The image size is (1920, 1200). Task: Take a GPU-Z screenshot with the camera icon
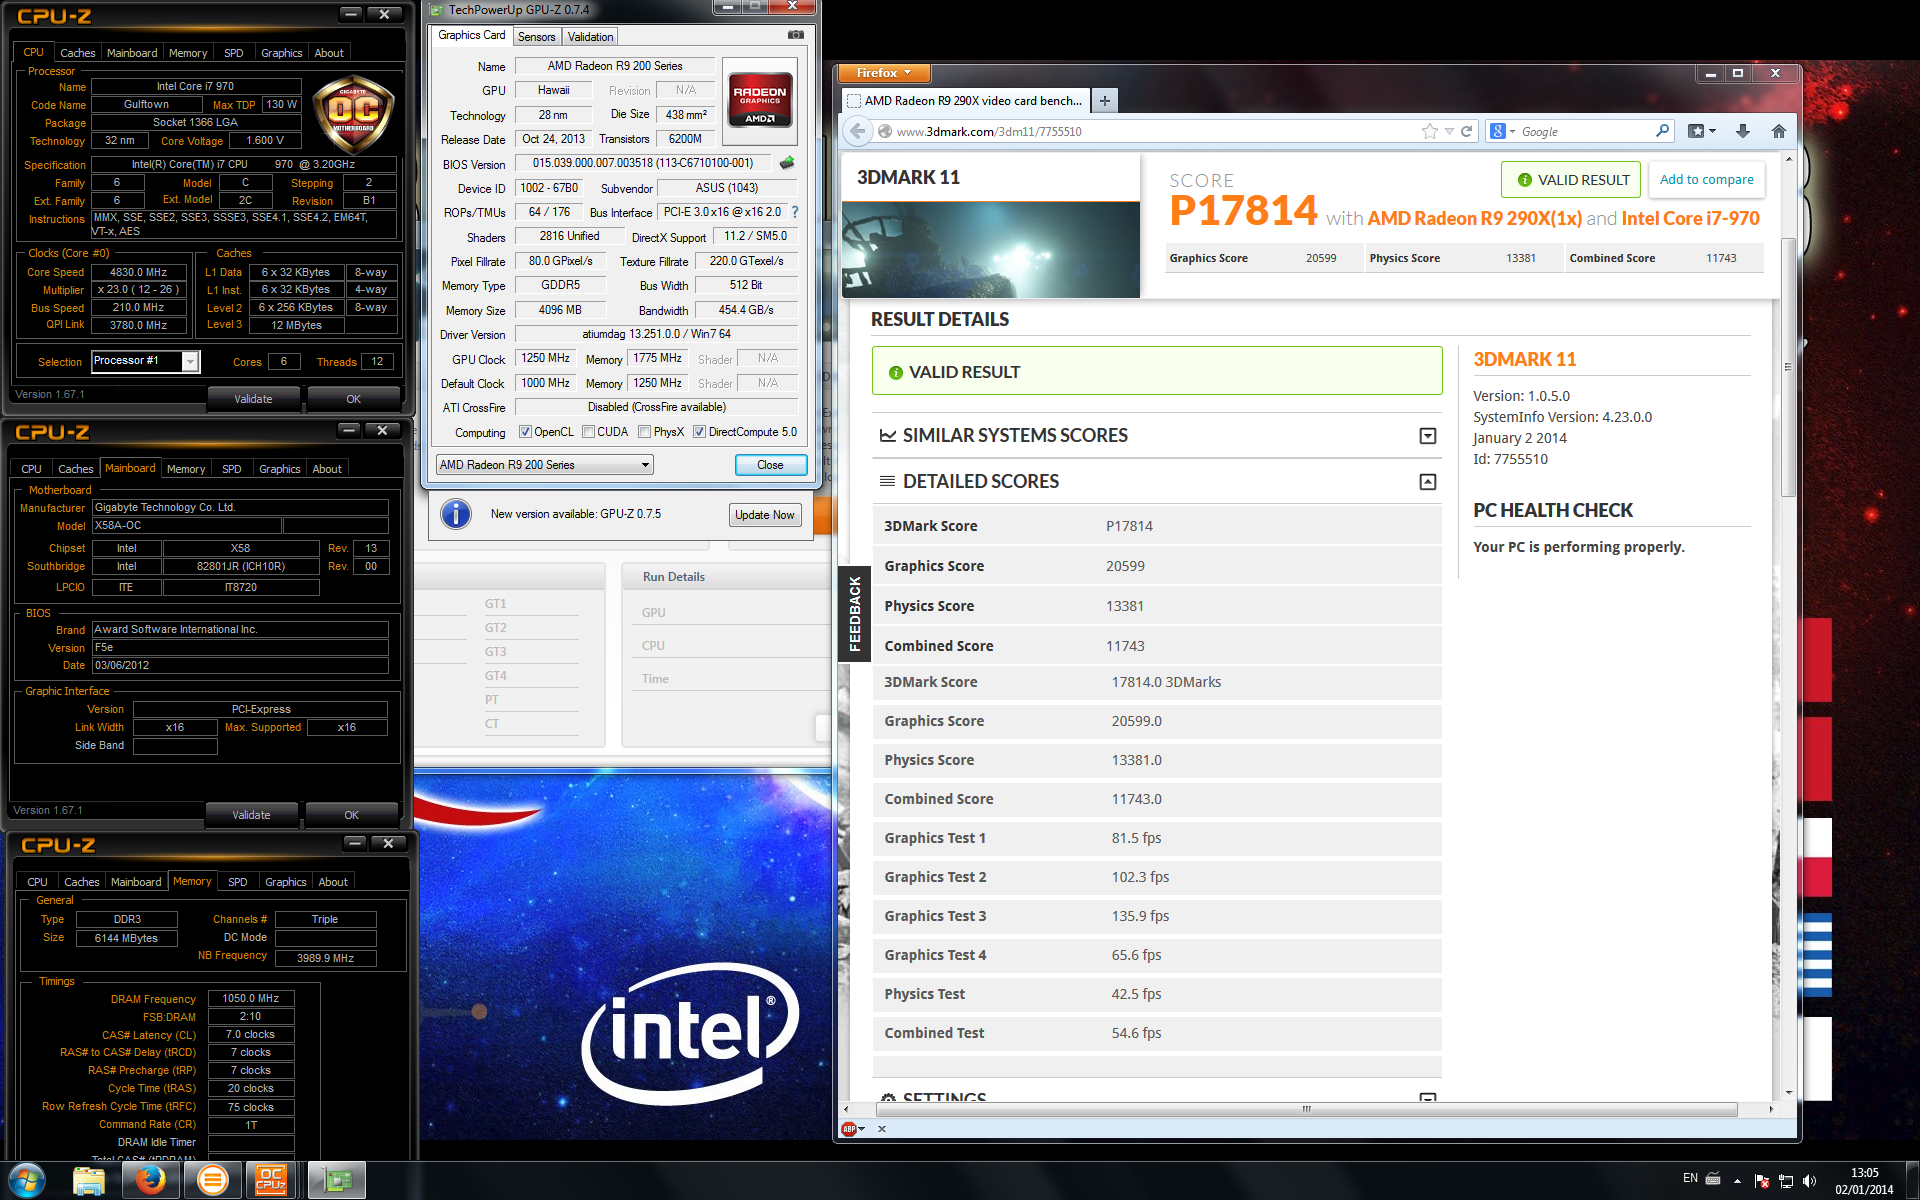pos(795,35)
